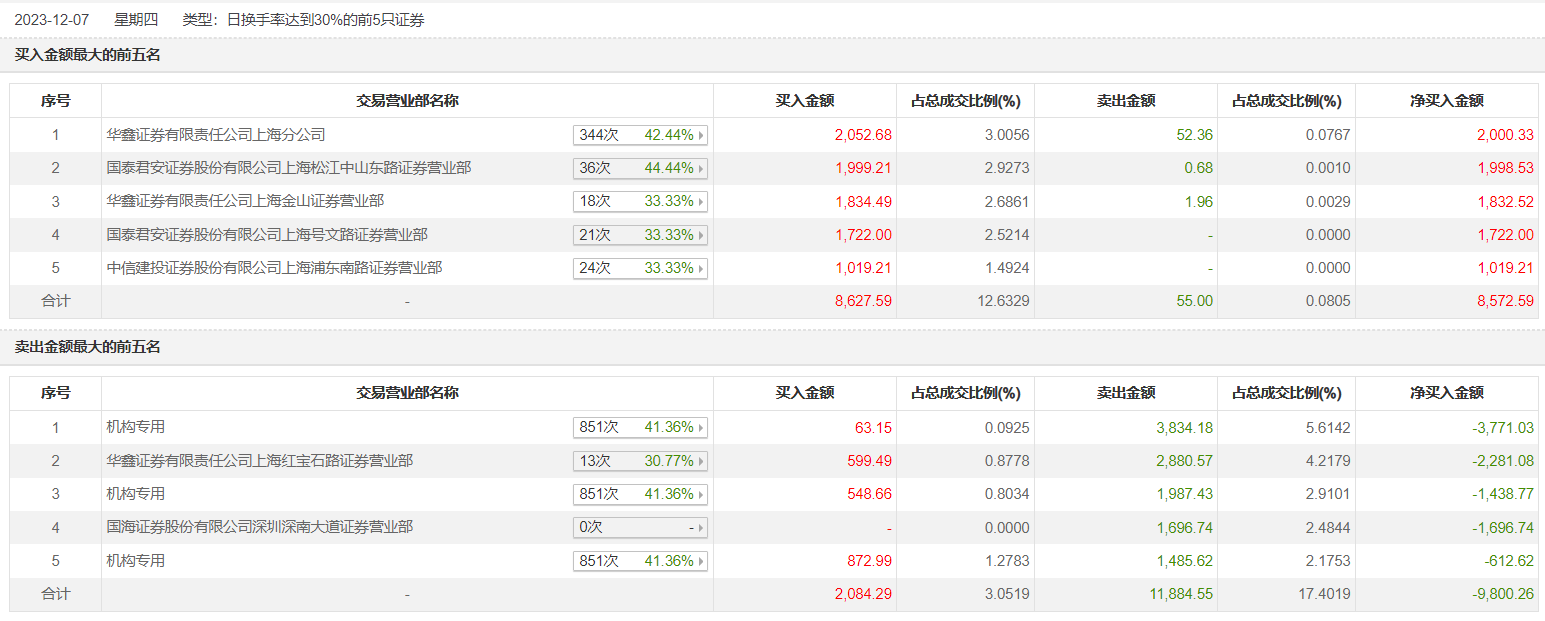This screenshot has width=1545, height=621.
Task: Open 华鑫证券 上海红宝石路证券营业部 link
Action: [260, 461]
